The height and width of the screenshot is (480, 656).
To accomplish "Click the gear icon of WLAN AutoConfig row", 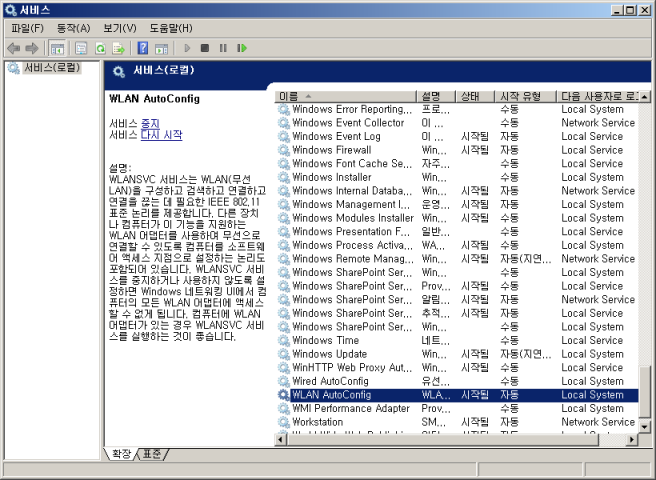I will point(284,395).
